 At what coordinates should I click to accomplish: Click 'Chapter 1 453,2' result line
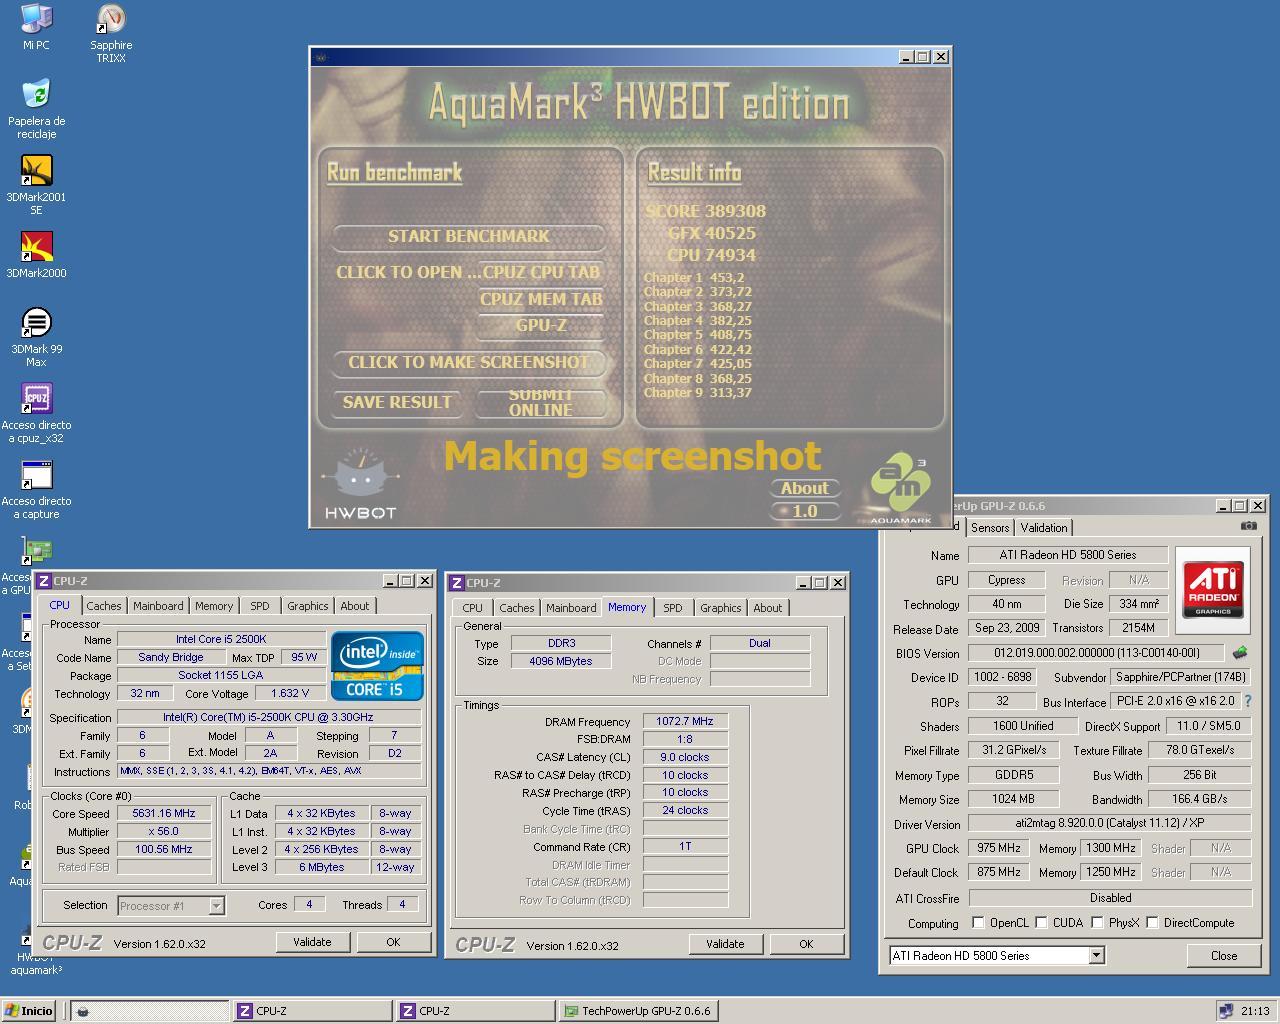tap(693, 278)
